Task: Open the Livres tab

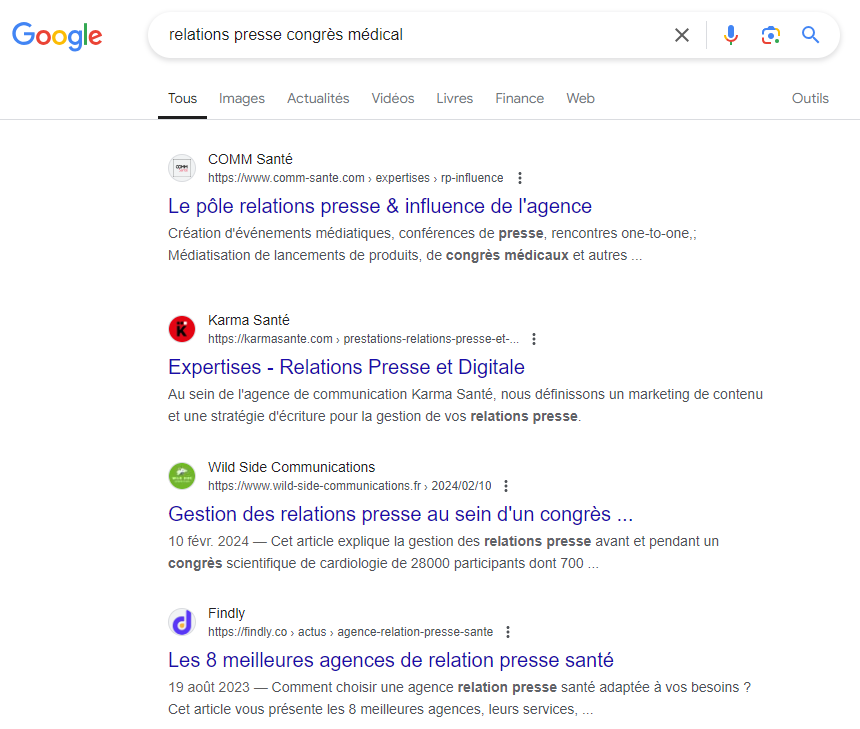Action: (454, 99)
